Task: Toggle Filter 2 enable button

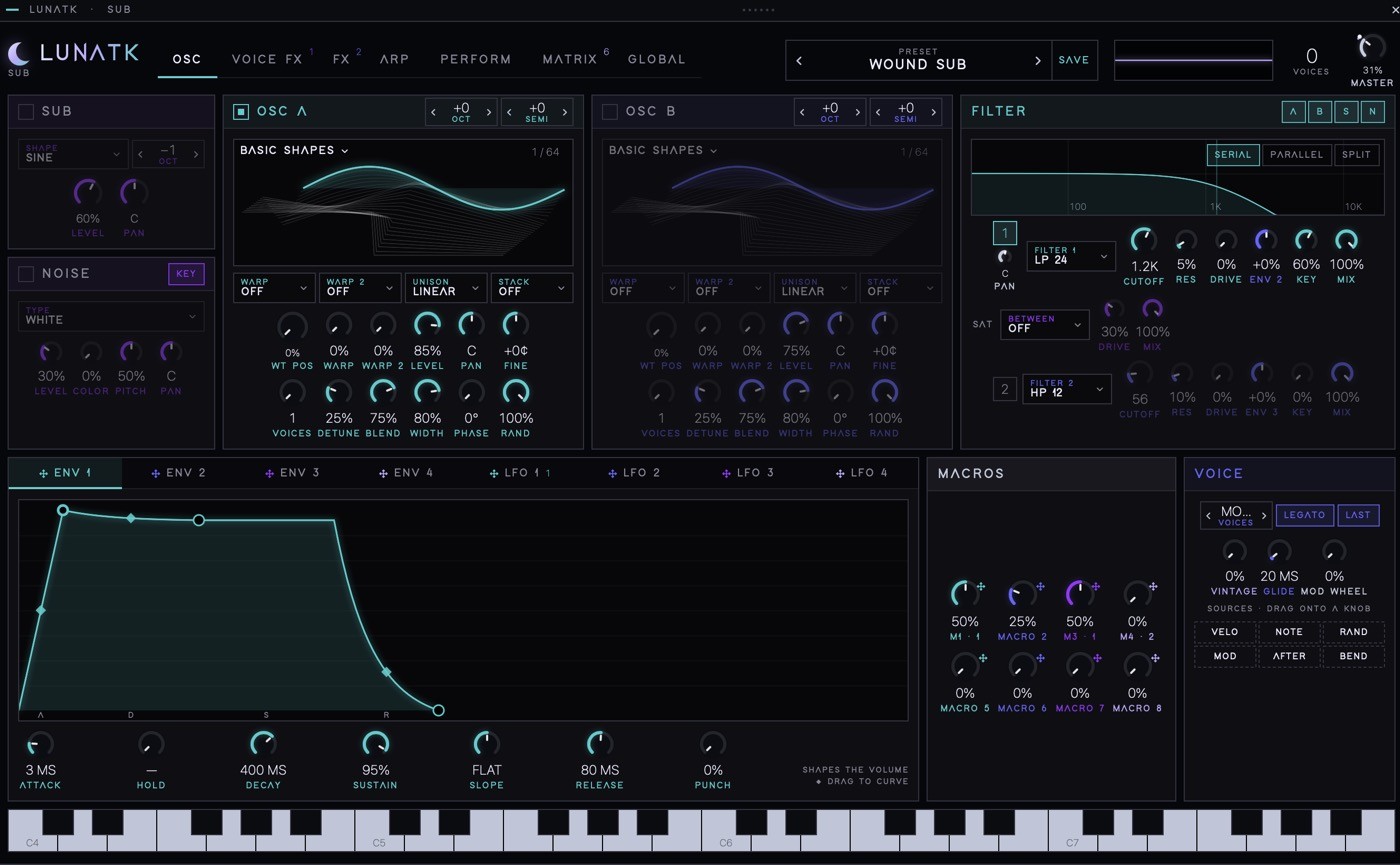Action: point(1005,389)
